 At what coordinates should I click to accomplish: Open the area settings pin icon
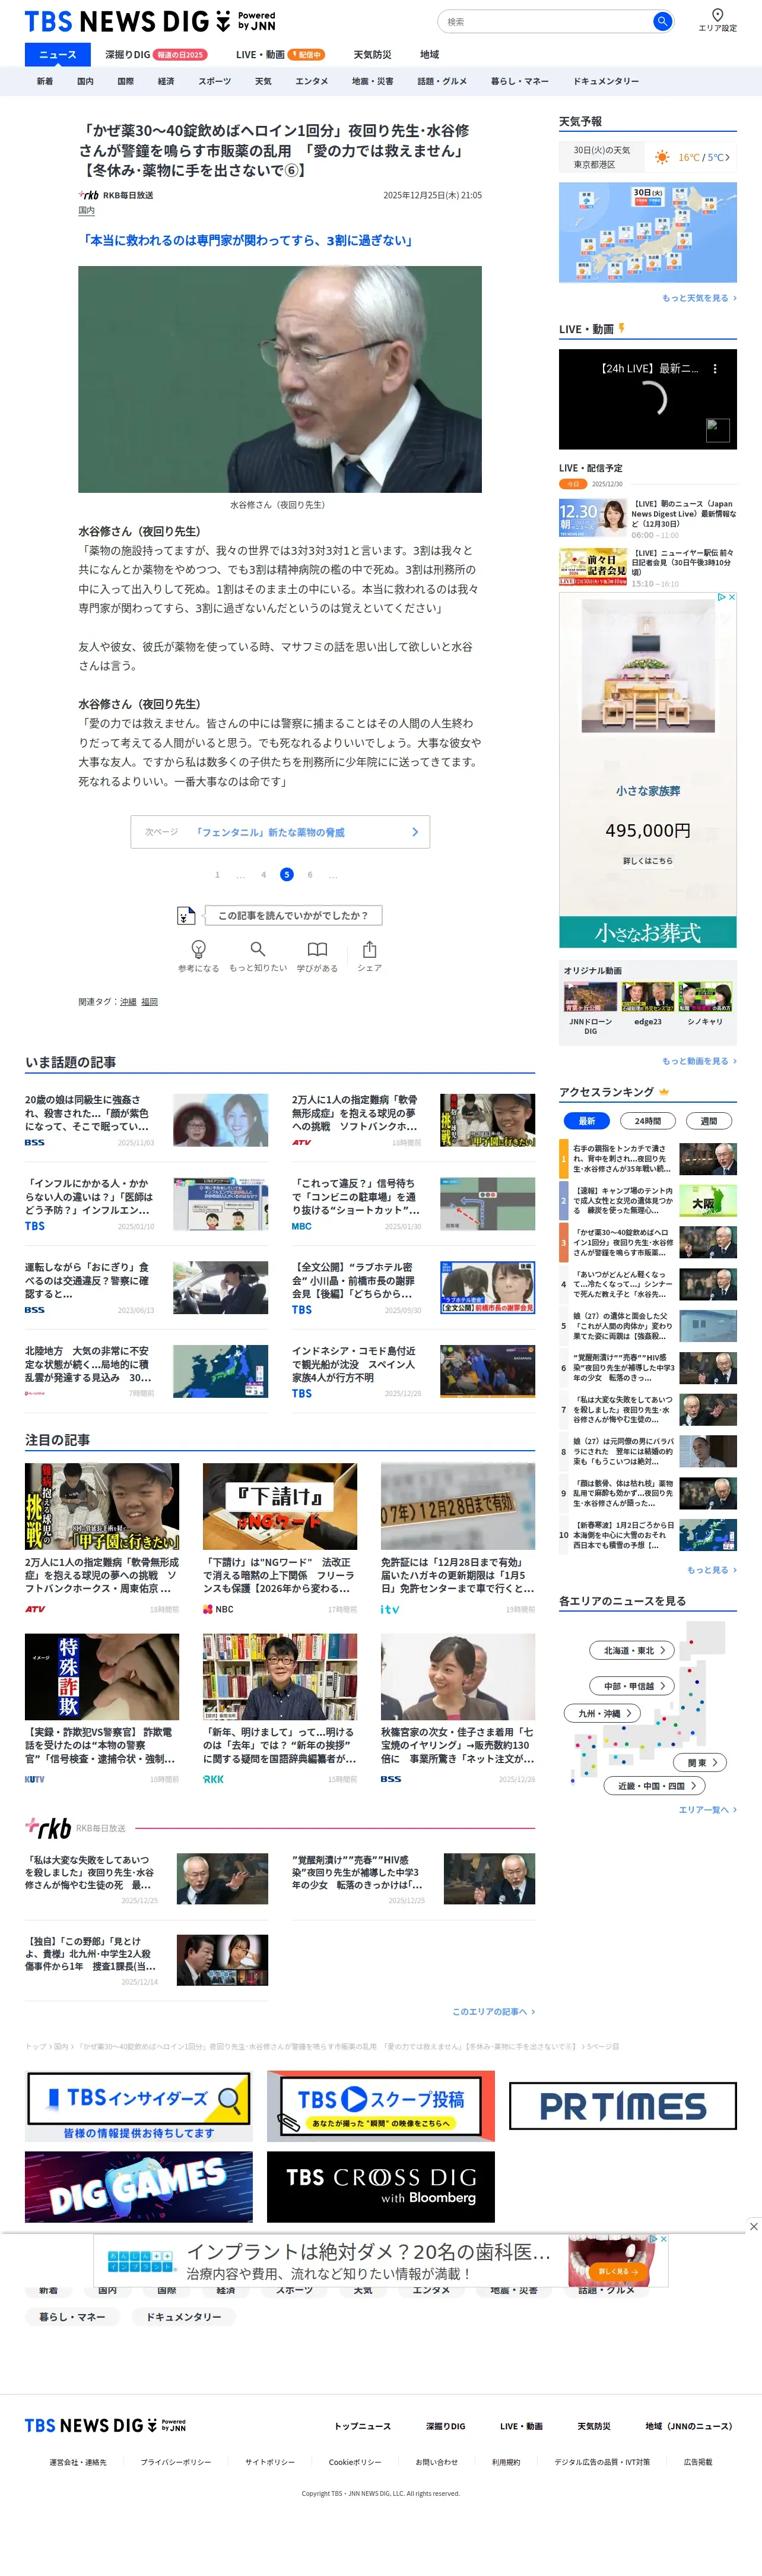click(x=717, y=15)
